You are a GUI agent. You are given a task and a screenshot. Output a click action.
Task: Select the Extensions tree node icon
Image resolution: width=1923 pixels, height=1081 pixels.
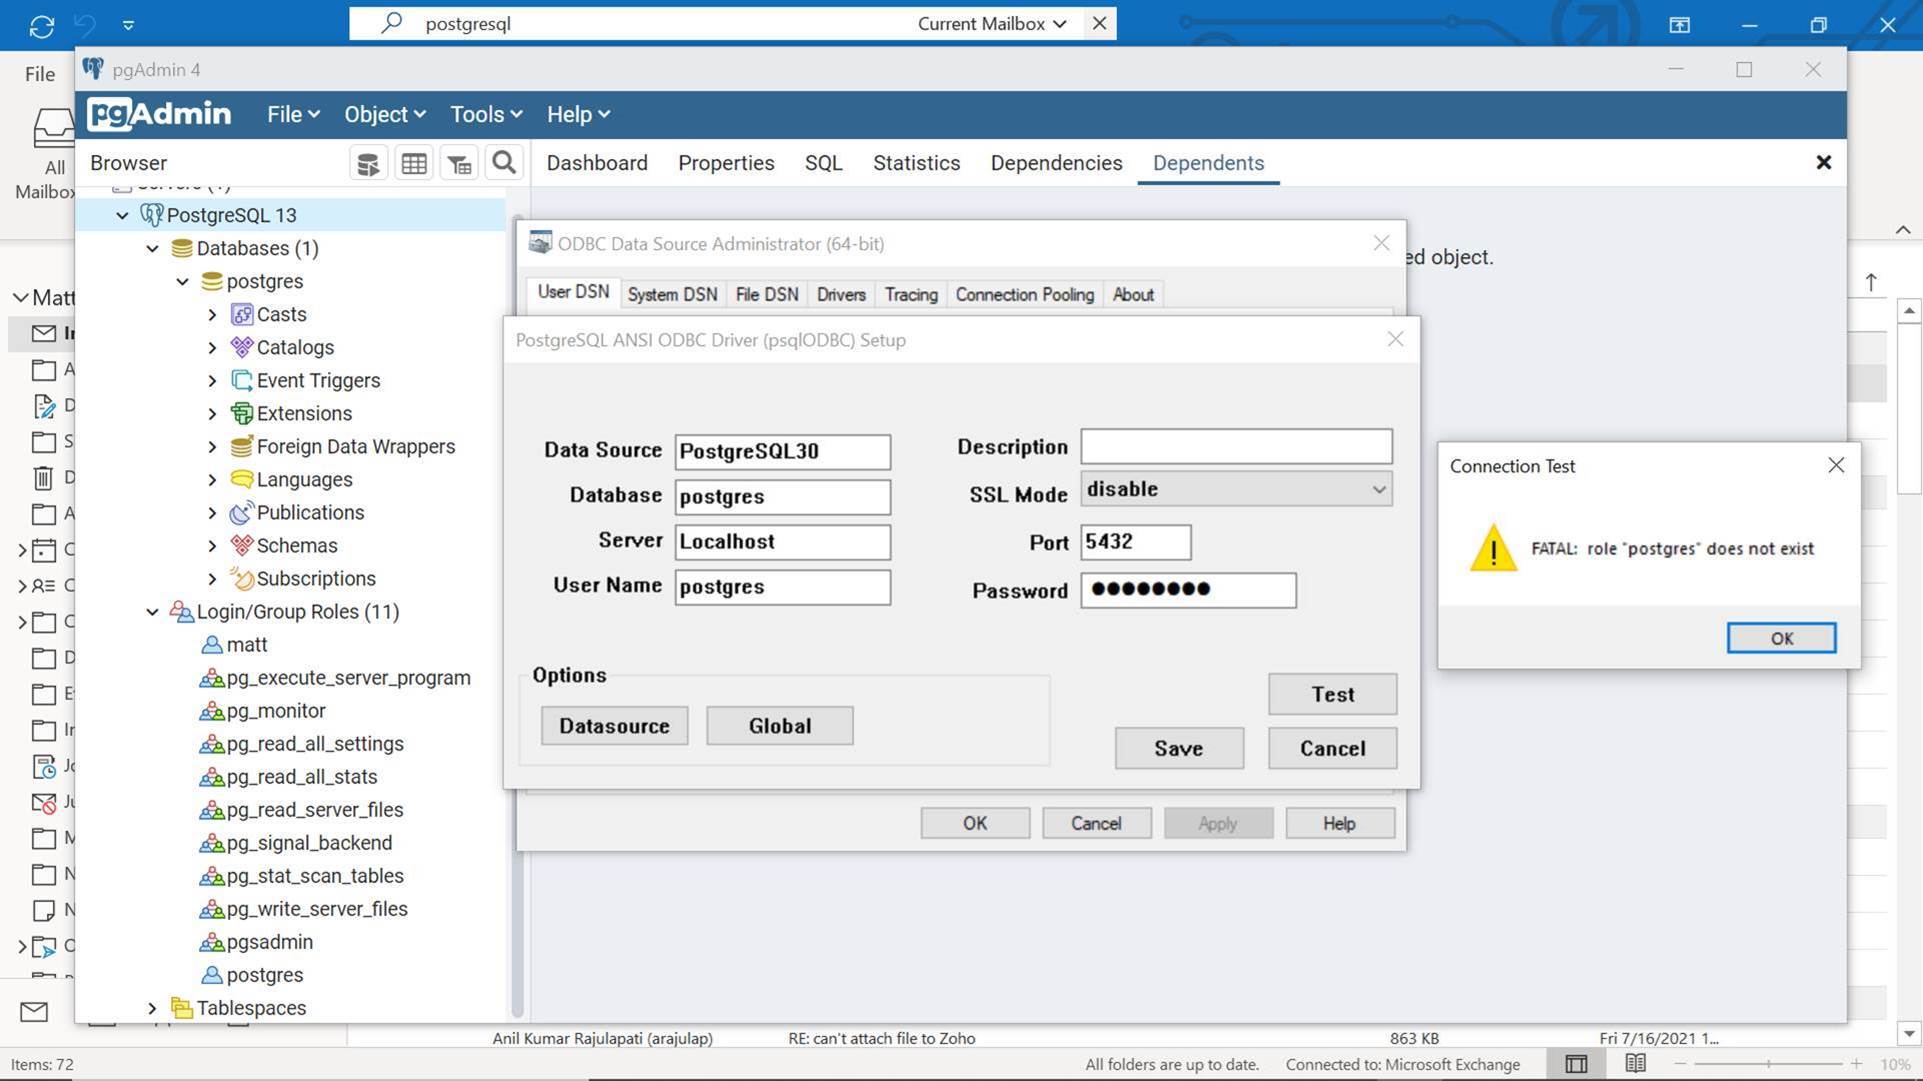[241, 413]
